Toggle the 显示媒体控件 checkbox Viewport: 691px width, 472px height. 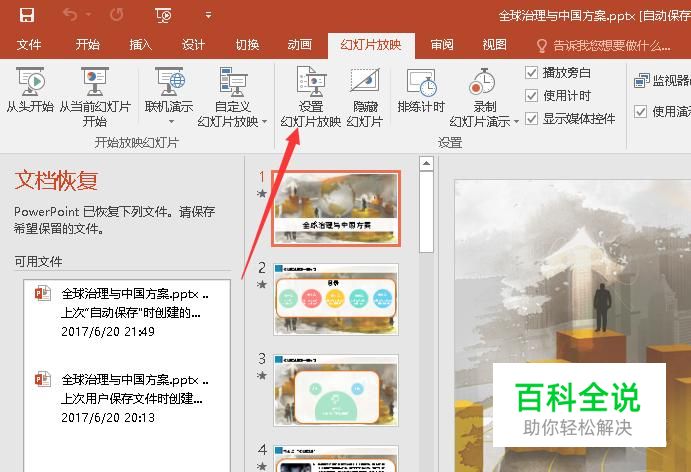click(x=531, y=119)
